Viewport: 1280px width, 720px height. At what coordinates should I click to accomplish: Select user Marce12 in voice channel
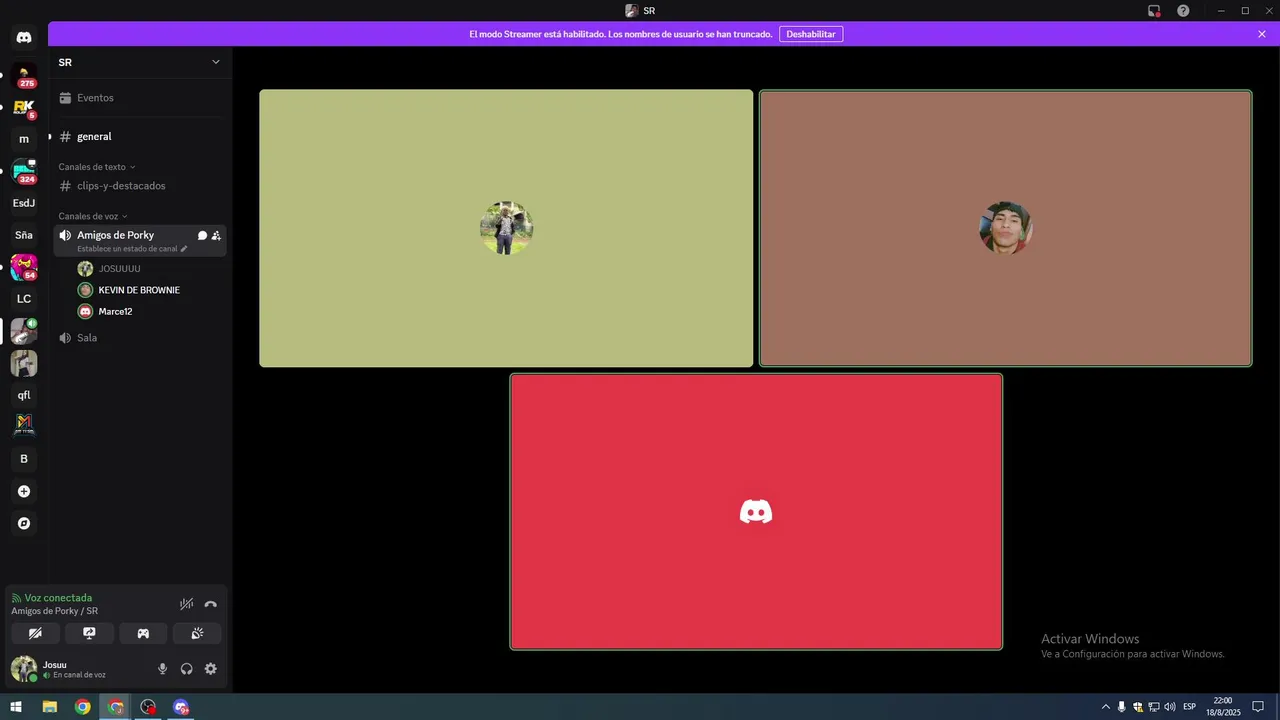(150, 312)
